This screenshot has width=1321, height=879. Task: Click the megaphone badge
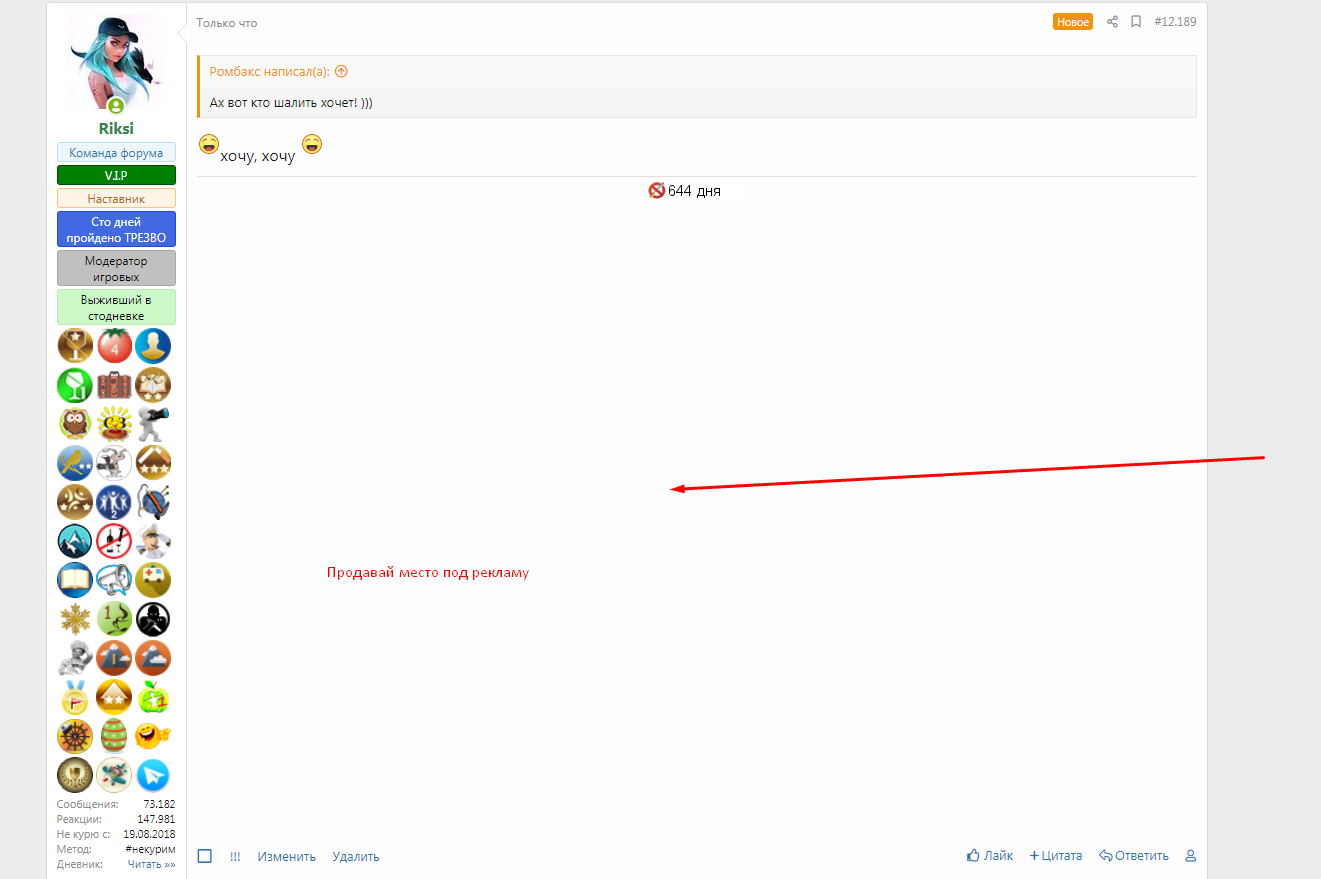[115, 580]
